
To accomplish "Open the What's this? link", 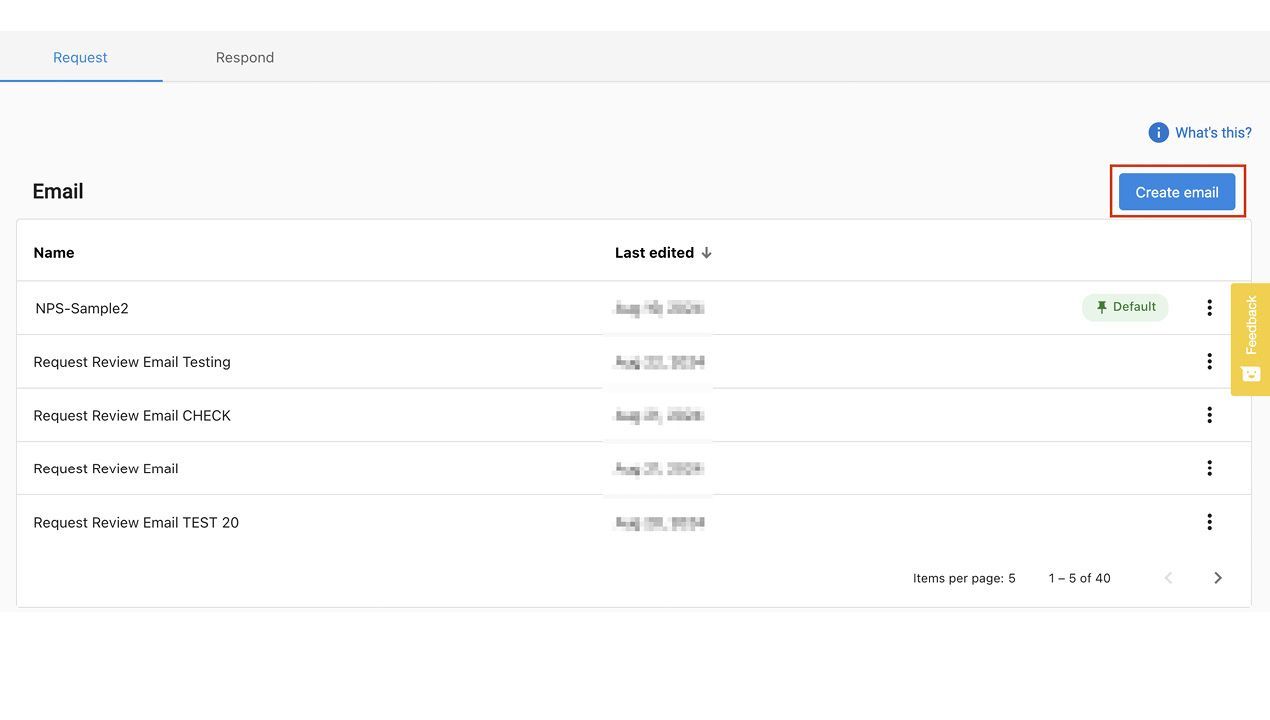I will [1212, 133].
